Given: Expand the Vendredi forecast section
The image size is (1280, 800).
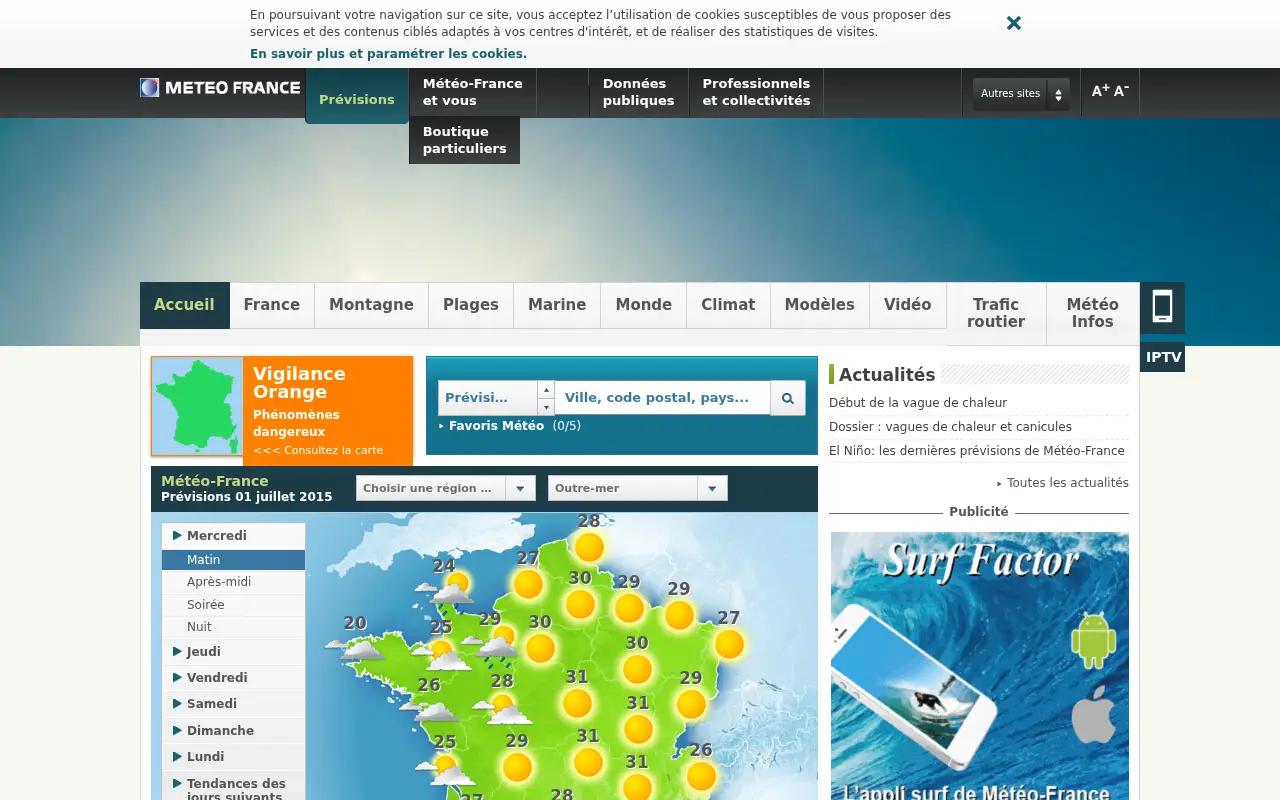Looking at the screenshot, I should [x=234, y=678].
